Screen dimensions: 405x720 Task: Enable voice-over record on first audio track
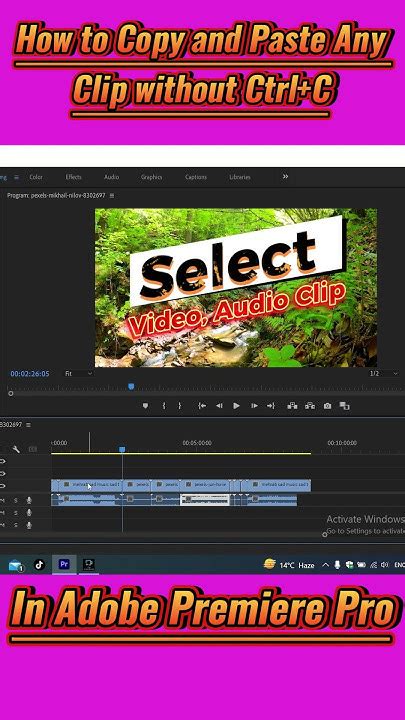pos(29,500)
